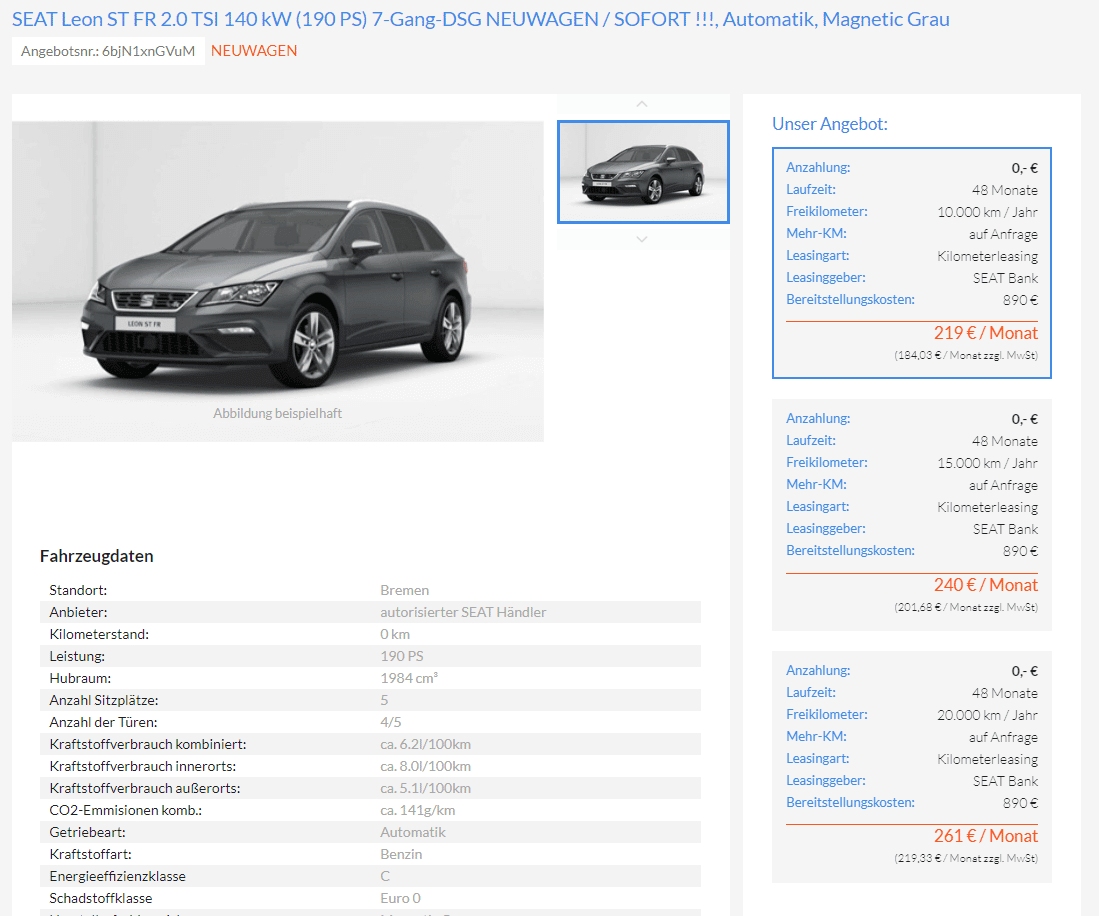Click the CO2 value 'ca. 141g/km'
Screen dimensions: 1099x916
[418, 810]
